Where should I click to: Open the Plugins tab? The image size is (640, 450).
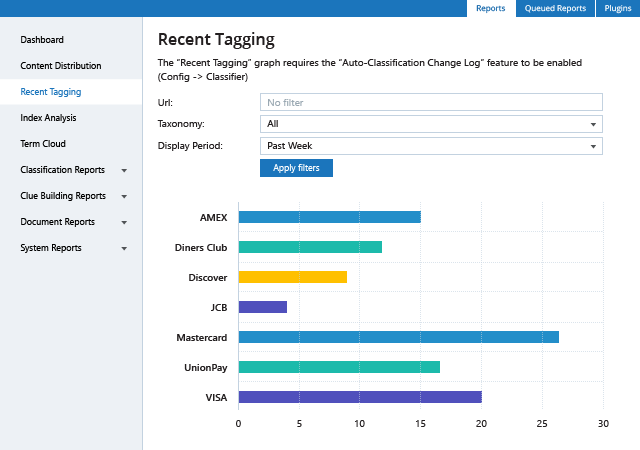point(617,9)
